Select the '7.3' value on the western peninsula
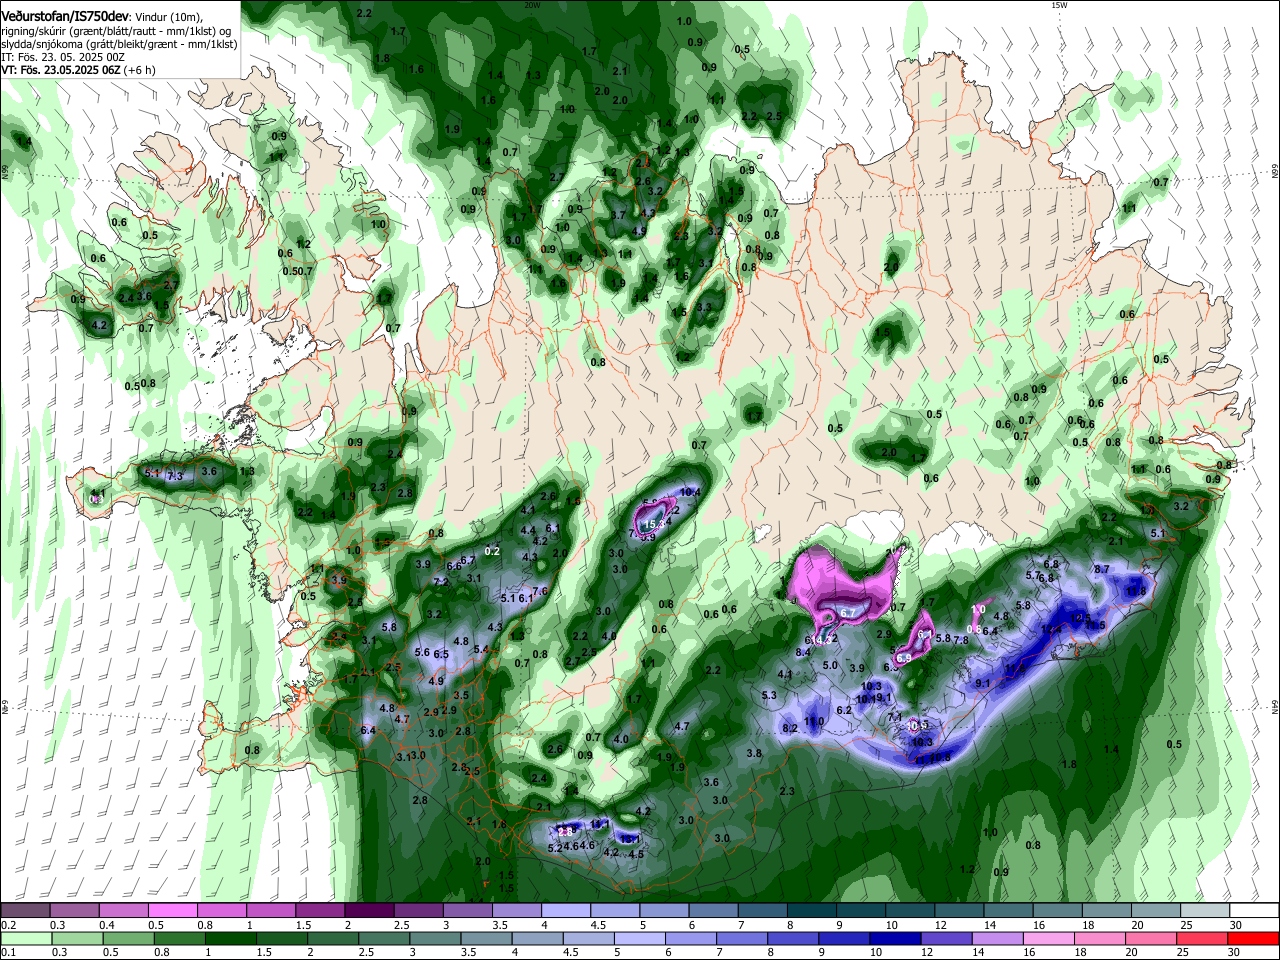This screenshot has height=960, width=1280. tap(175, 477)
